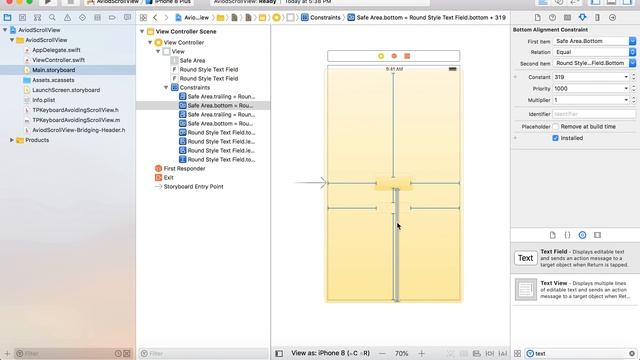The height and width of the screenshot is (360, 640).
Task: Toggle Remove at build time placeholder checkbox
Action: coord(556,127)
